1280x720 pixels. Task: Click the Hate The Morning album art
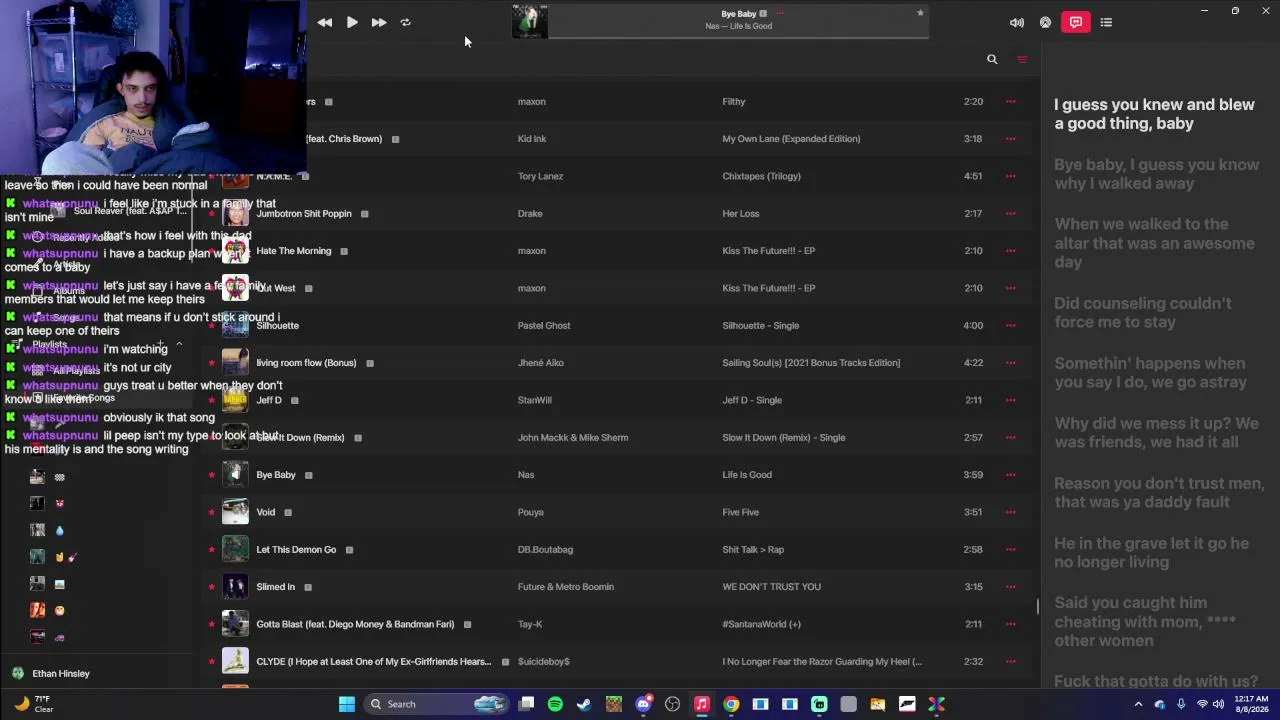(235, 251)
